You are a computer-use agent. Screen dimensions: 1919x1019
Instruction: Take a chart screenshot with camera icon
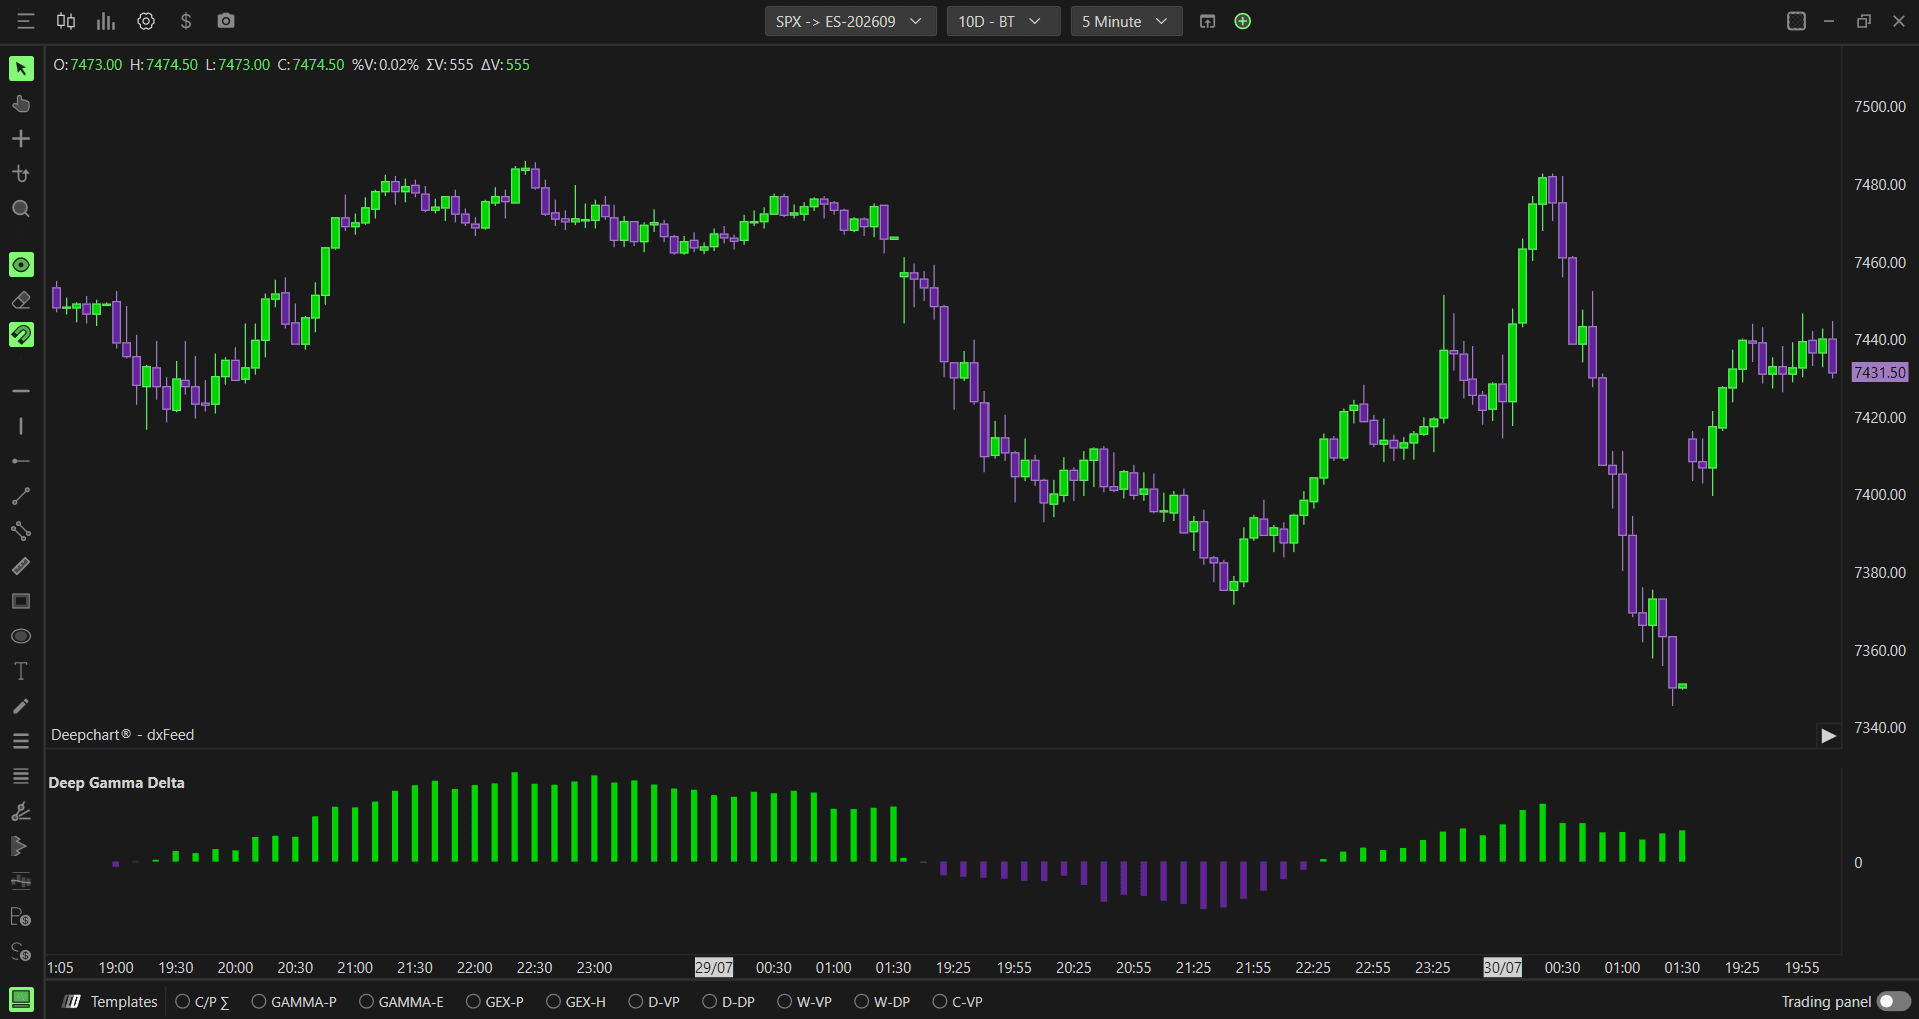(226, 21)
